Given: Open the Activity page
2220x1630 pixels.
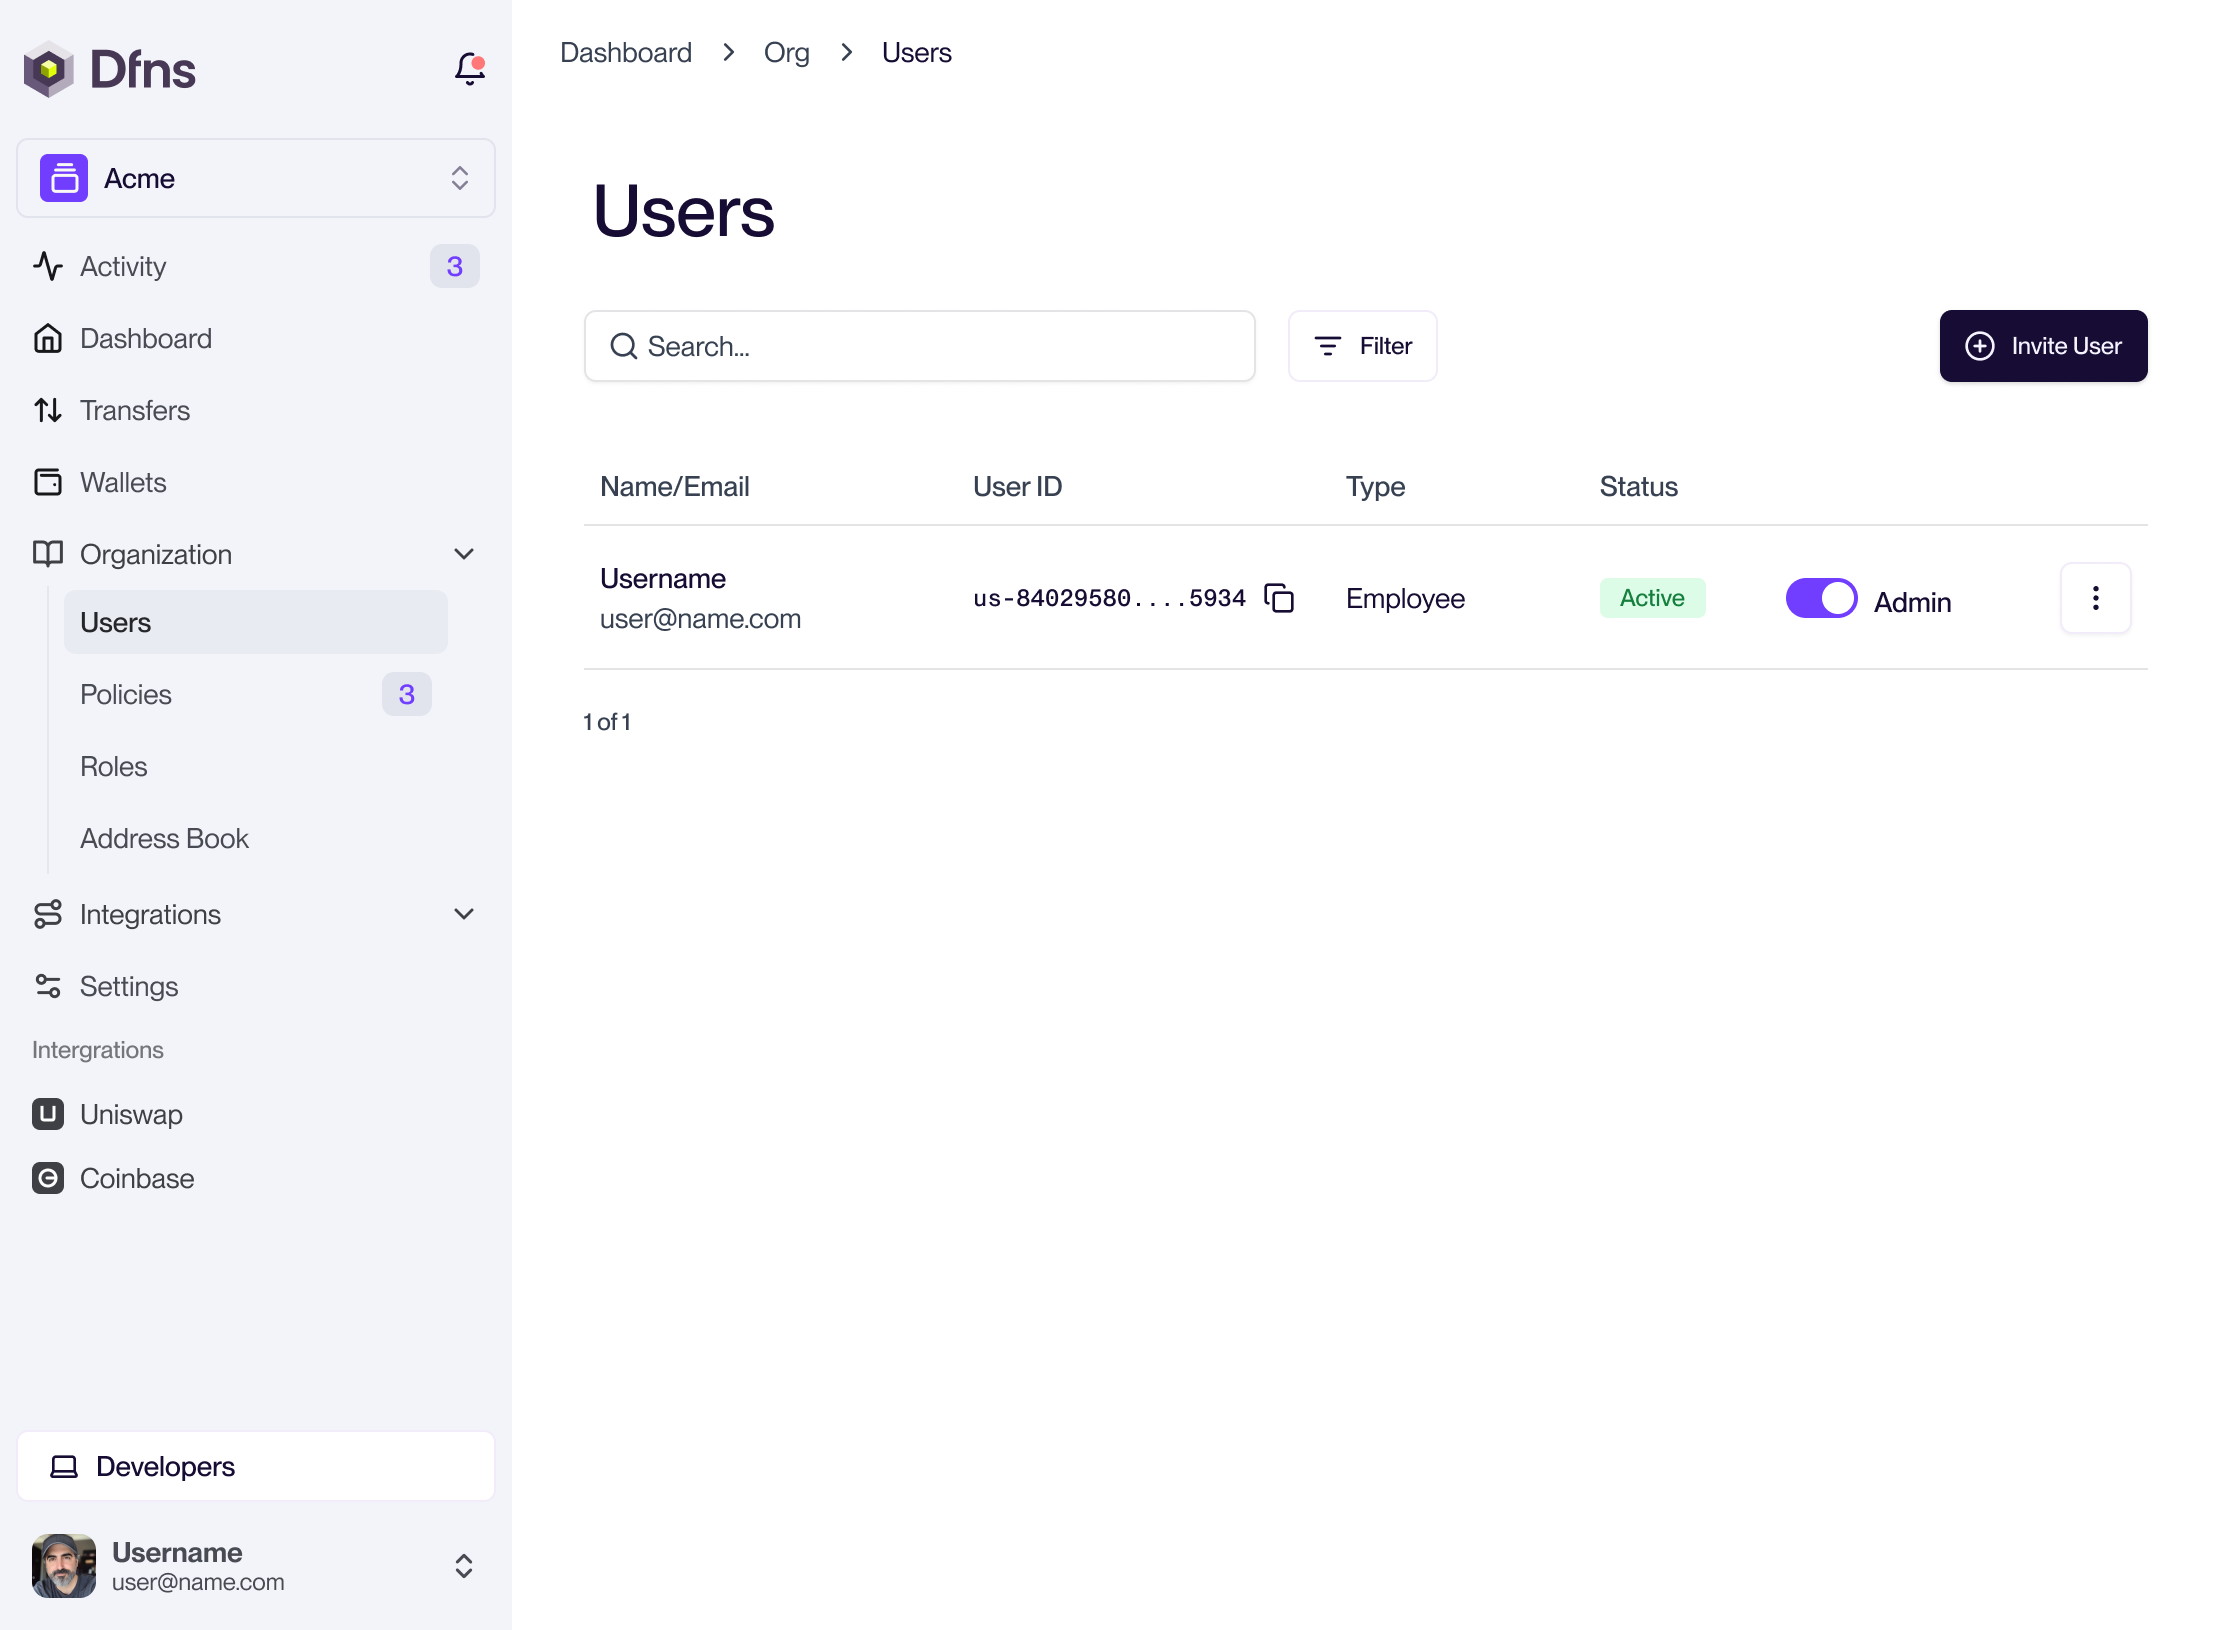Looking at the screenshot, I should tap(123, 266).
